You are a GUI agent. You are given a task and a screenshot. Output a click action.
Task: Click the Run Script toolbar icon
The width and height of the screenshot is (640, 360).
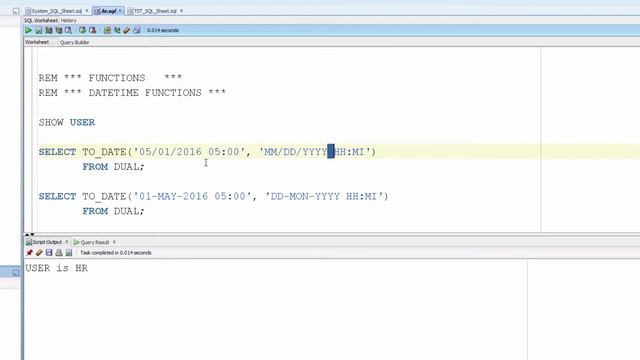(x=38, y=30)
